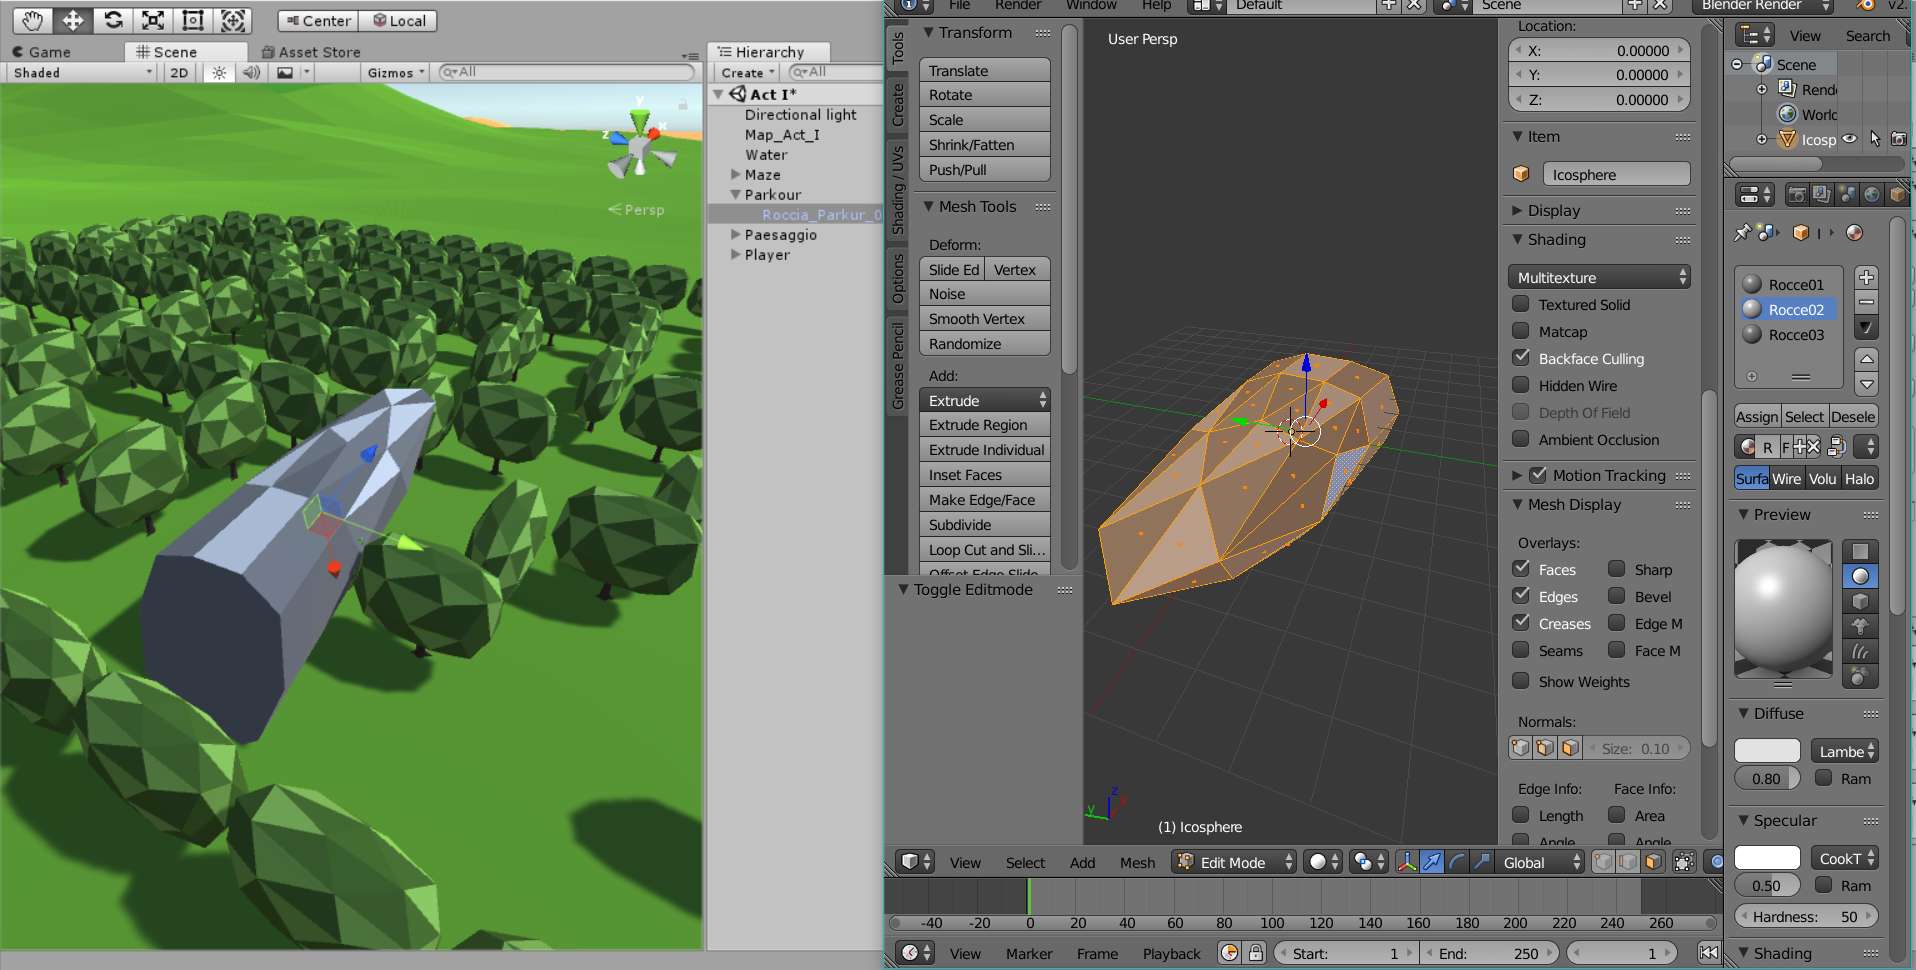Collapse the Parkour object in Hierarchy
The height and width of the screenshot is (970, 1916).
736,194
